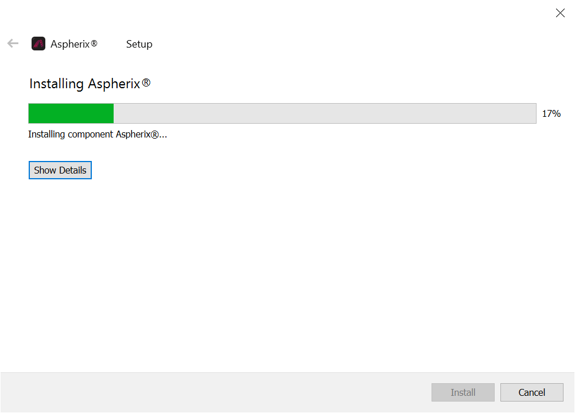
Task: Click the Aspherix logo icon
Action: click(38, 44)
